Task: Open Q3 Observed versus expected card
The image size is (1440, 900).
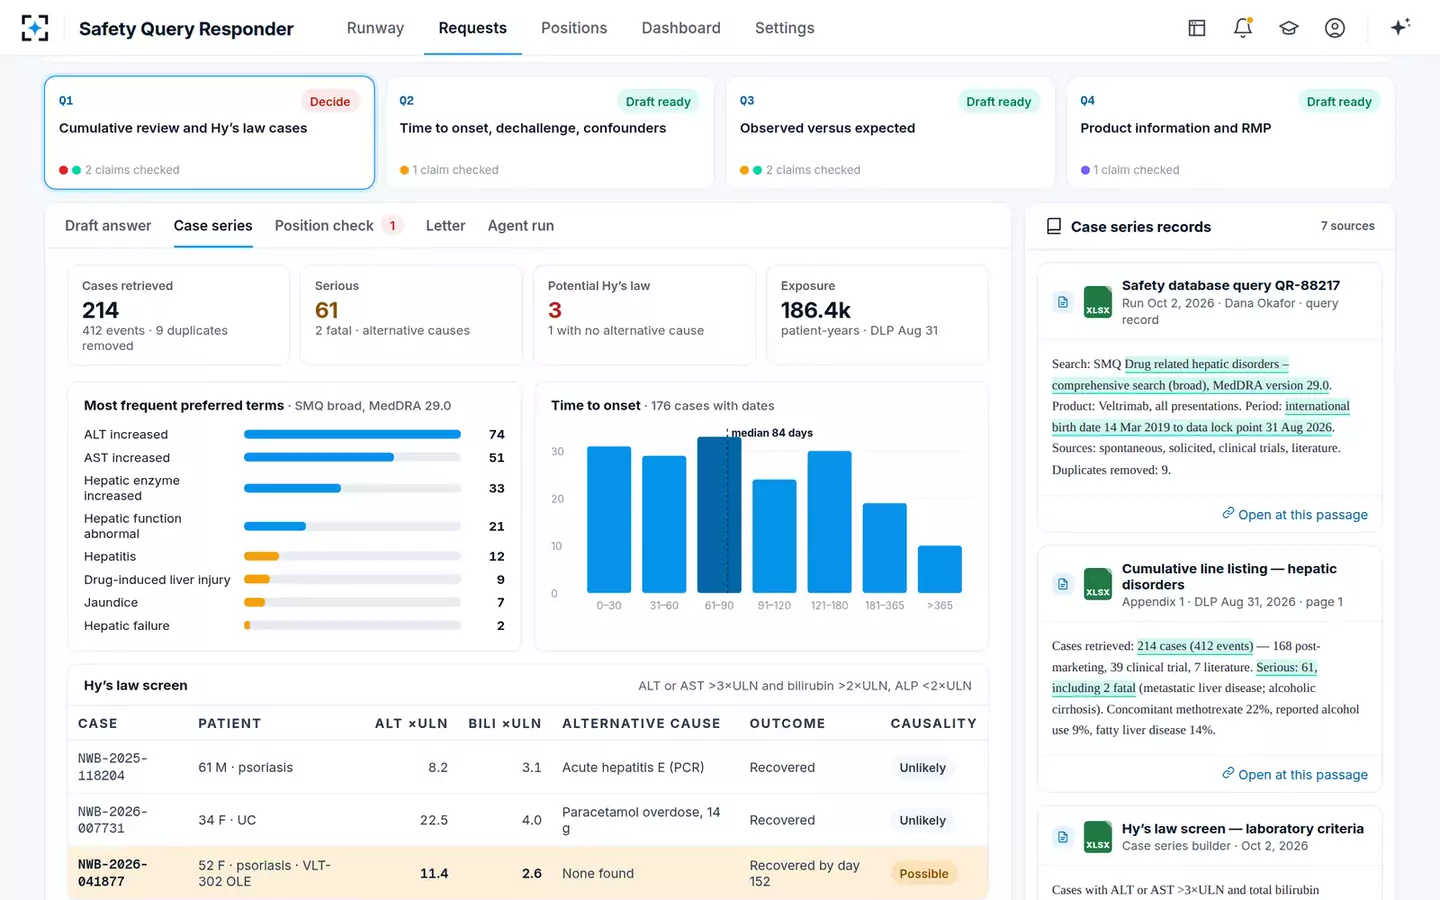Action: click(x=890, y=133)
